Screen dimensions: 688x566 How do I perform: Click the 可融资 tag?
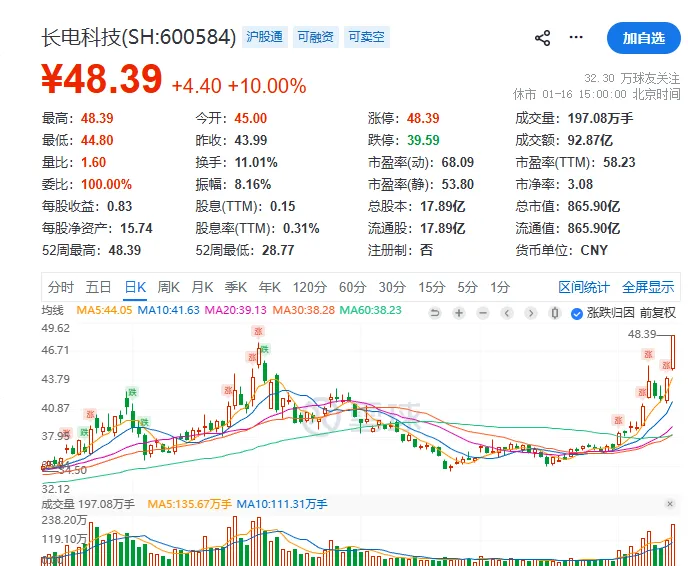click(315, 37)
